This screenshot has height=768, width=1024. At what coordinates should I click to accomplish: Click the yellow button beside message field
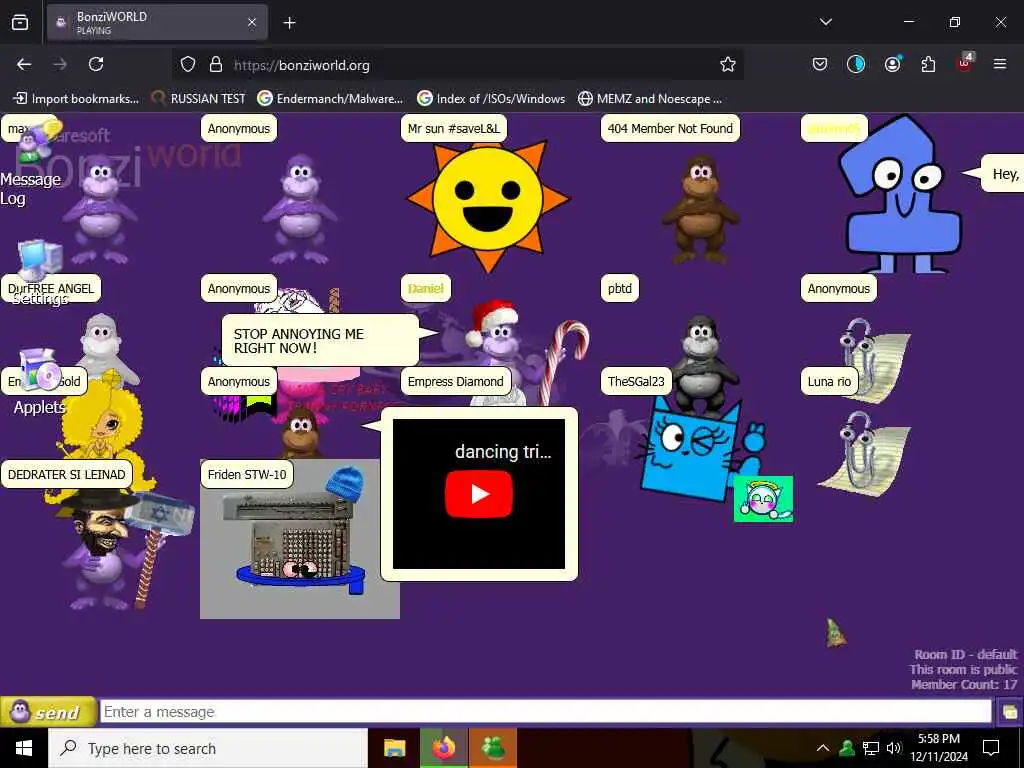point(1009,712)
